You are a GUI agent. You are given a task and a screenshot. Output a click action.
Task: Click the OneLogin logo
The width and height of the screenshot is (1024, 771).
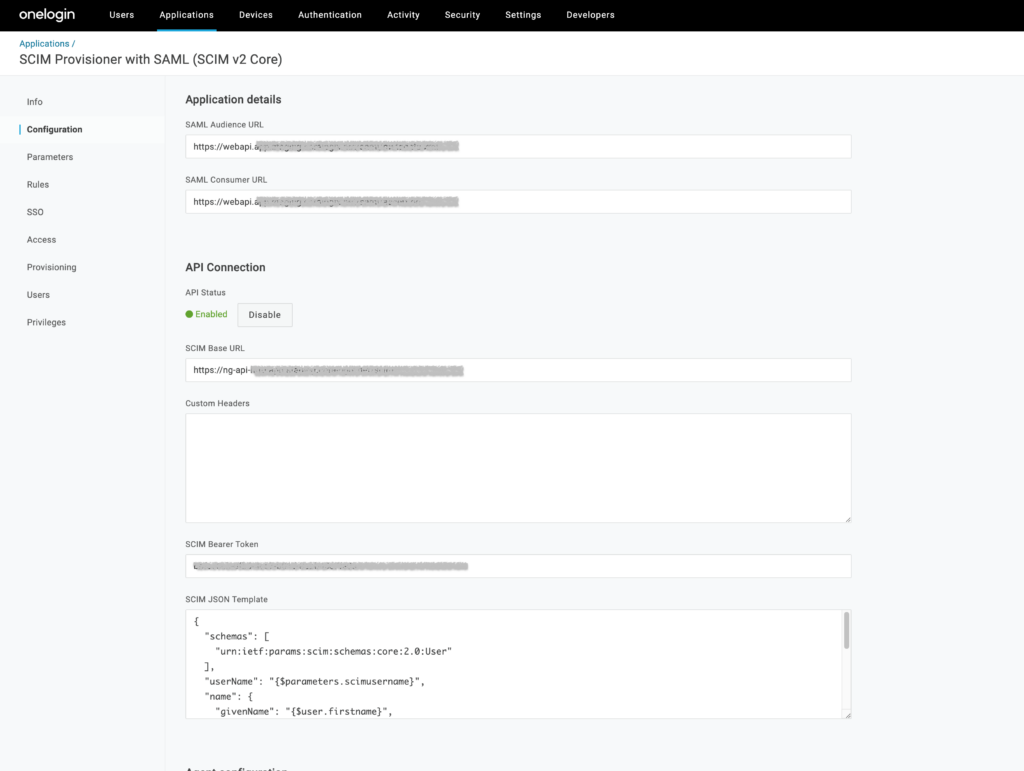tap(47, 14)
